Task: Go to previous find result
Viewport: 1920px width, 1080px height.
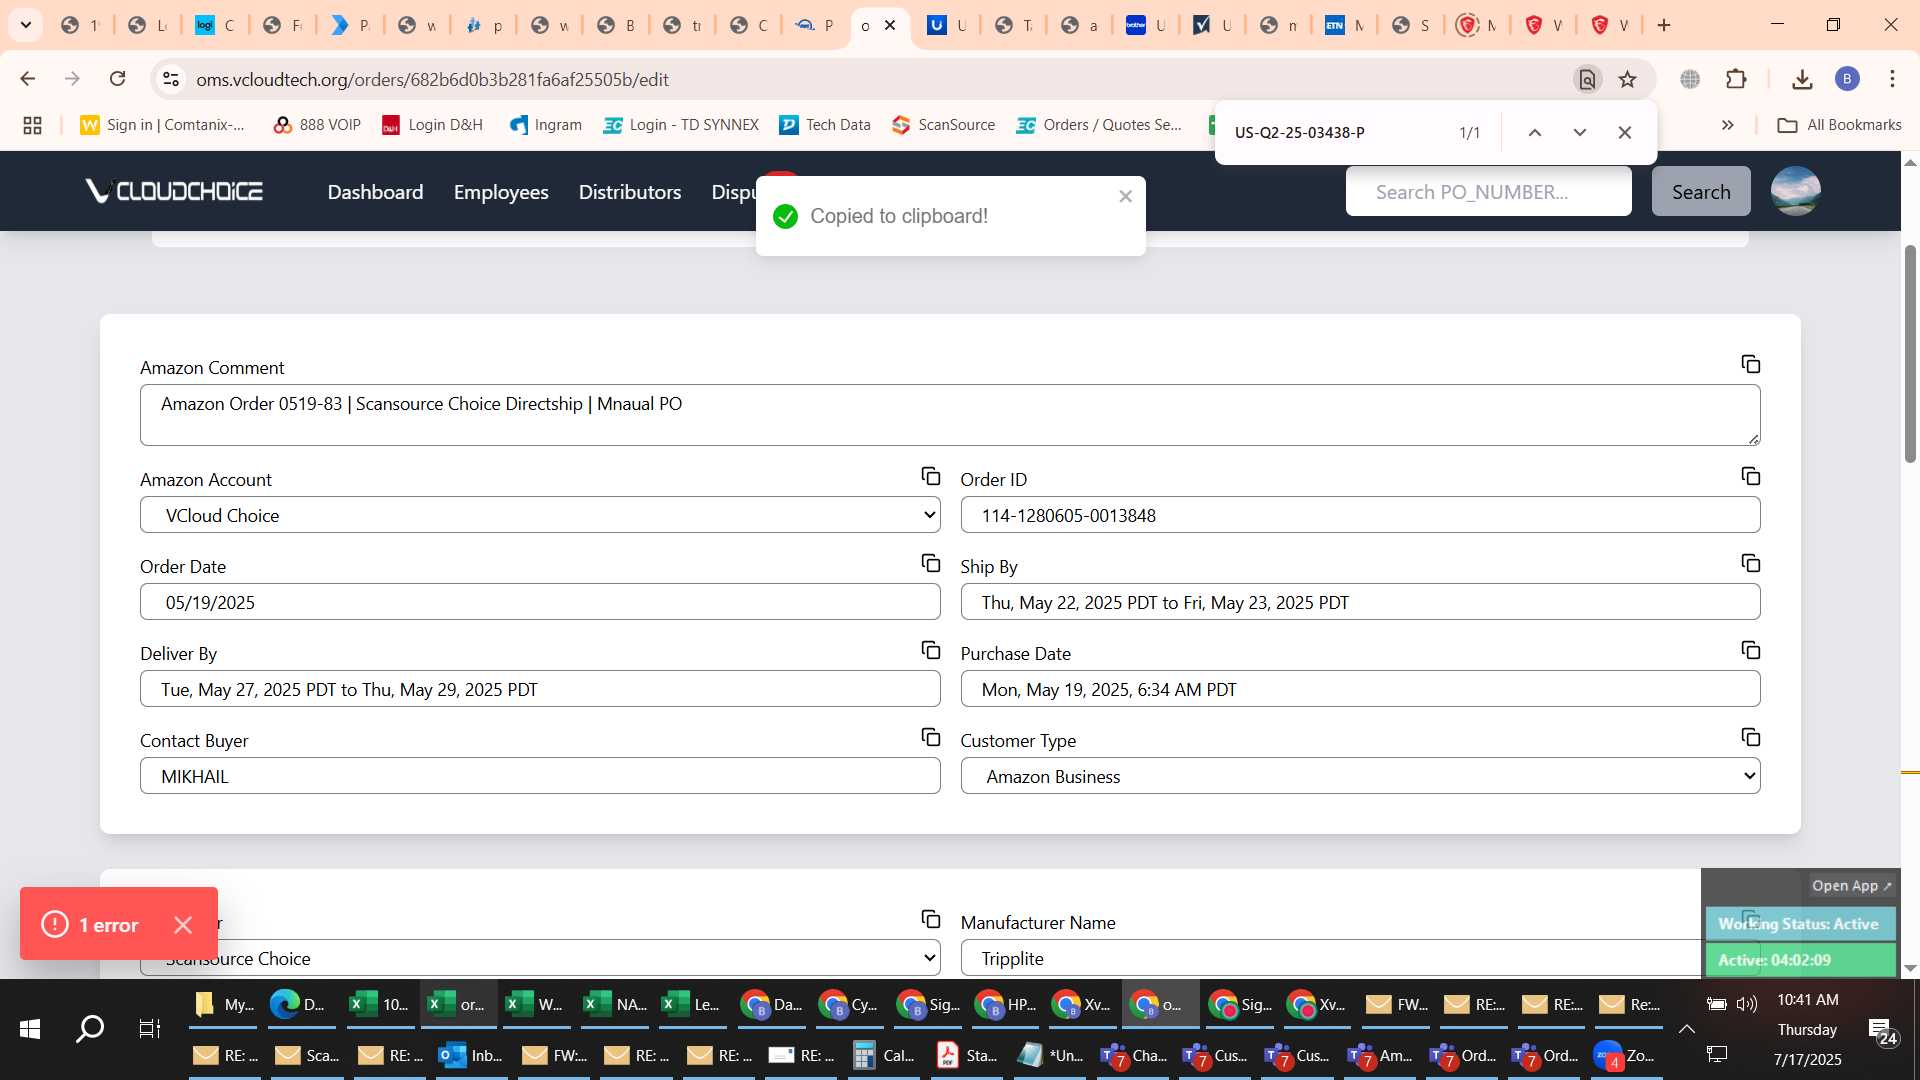Action: pos(1534,132)
